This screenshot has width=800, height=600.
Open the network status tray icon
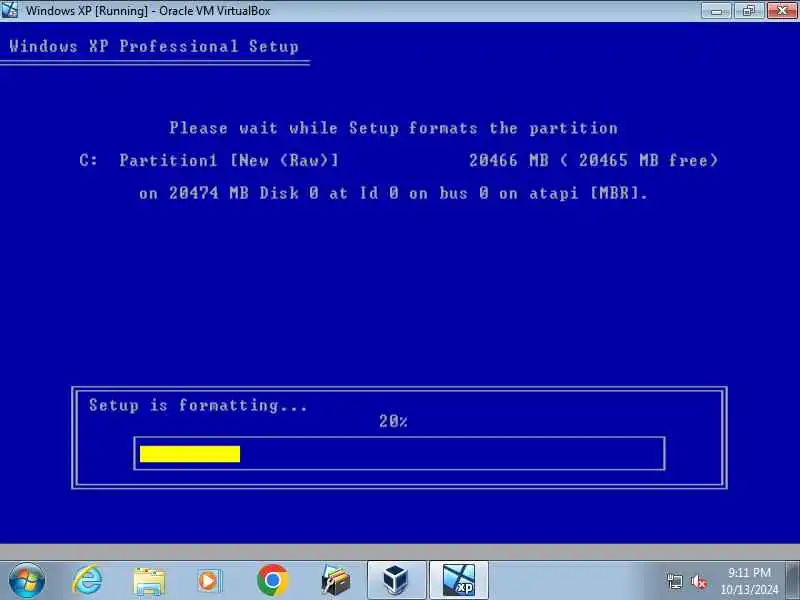[674, 581]
